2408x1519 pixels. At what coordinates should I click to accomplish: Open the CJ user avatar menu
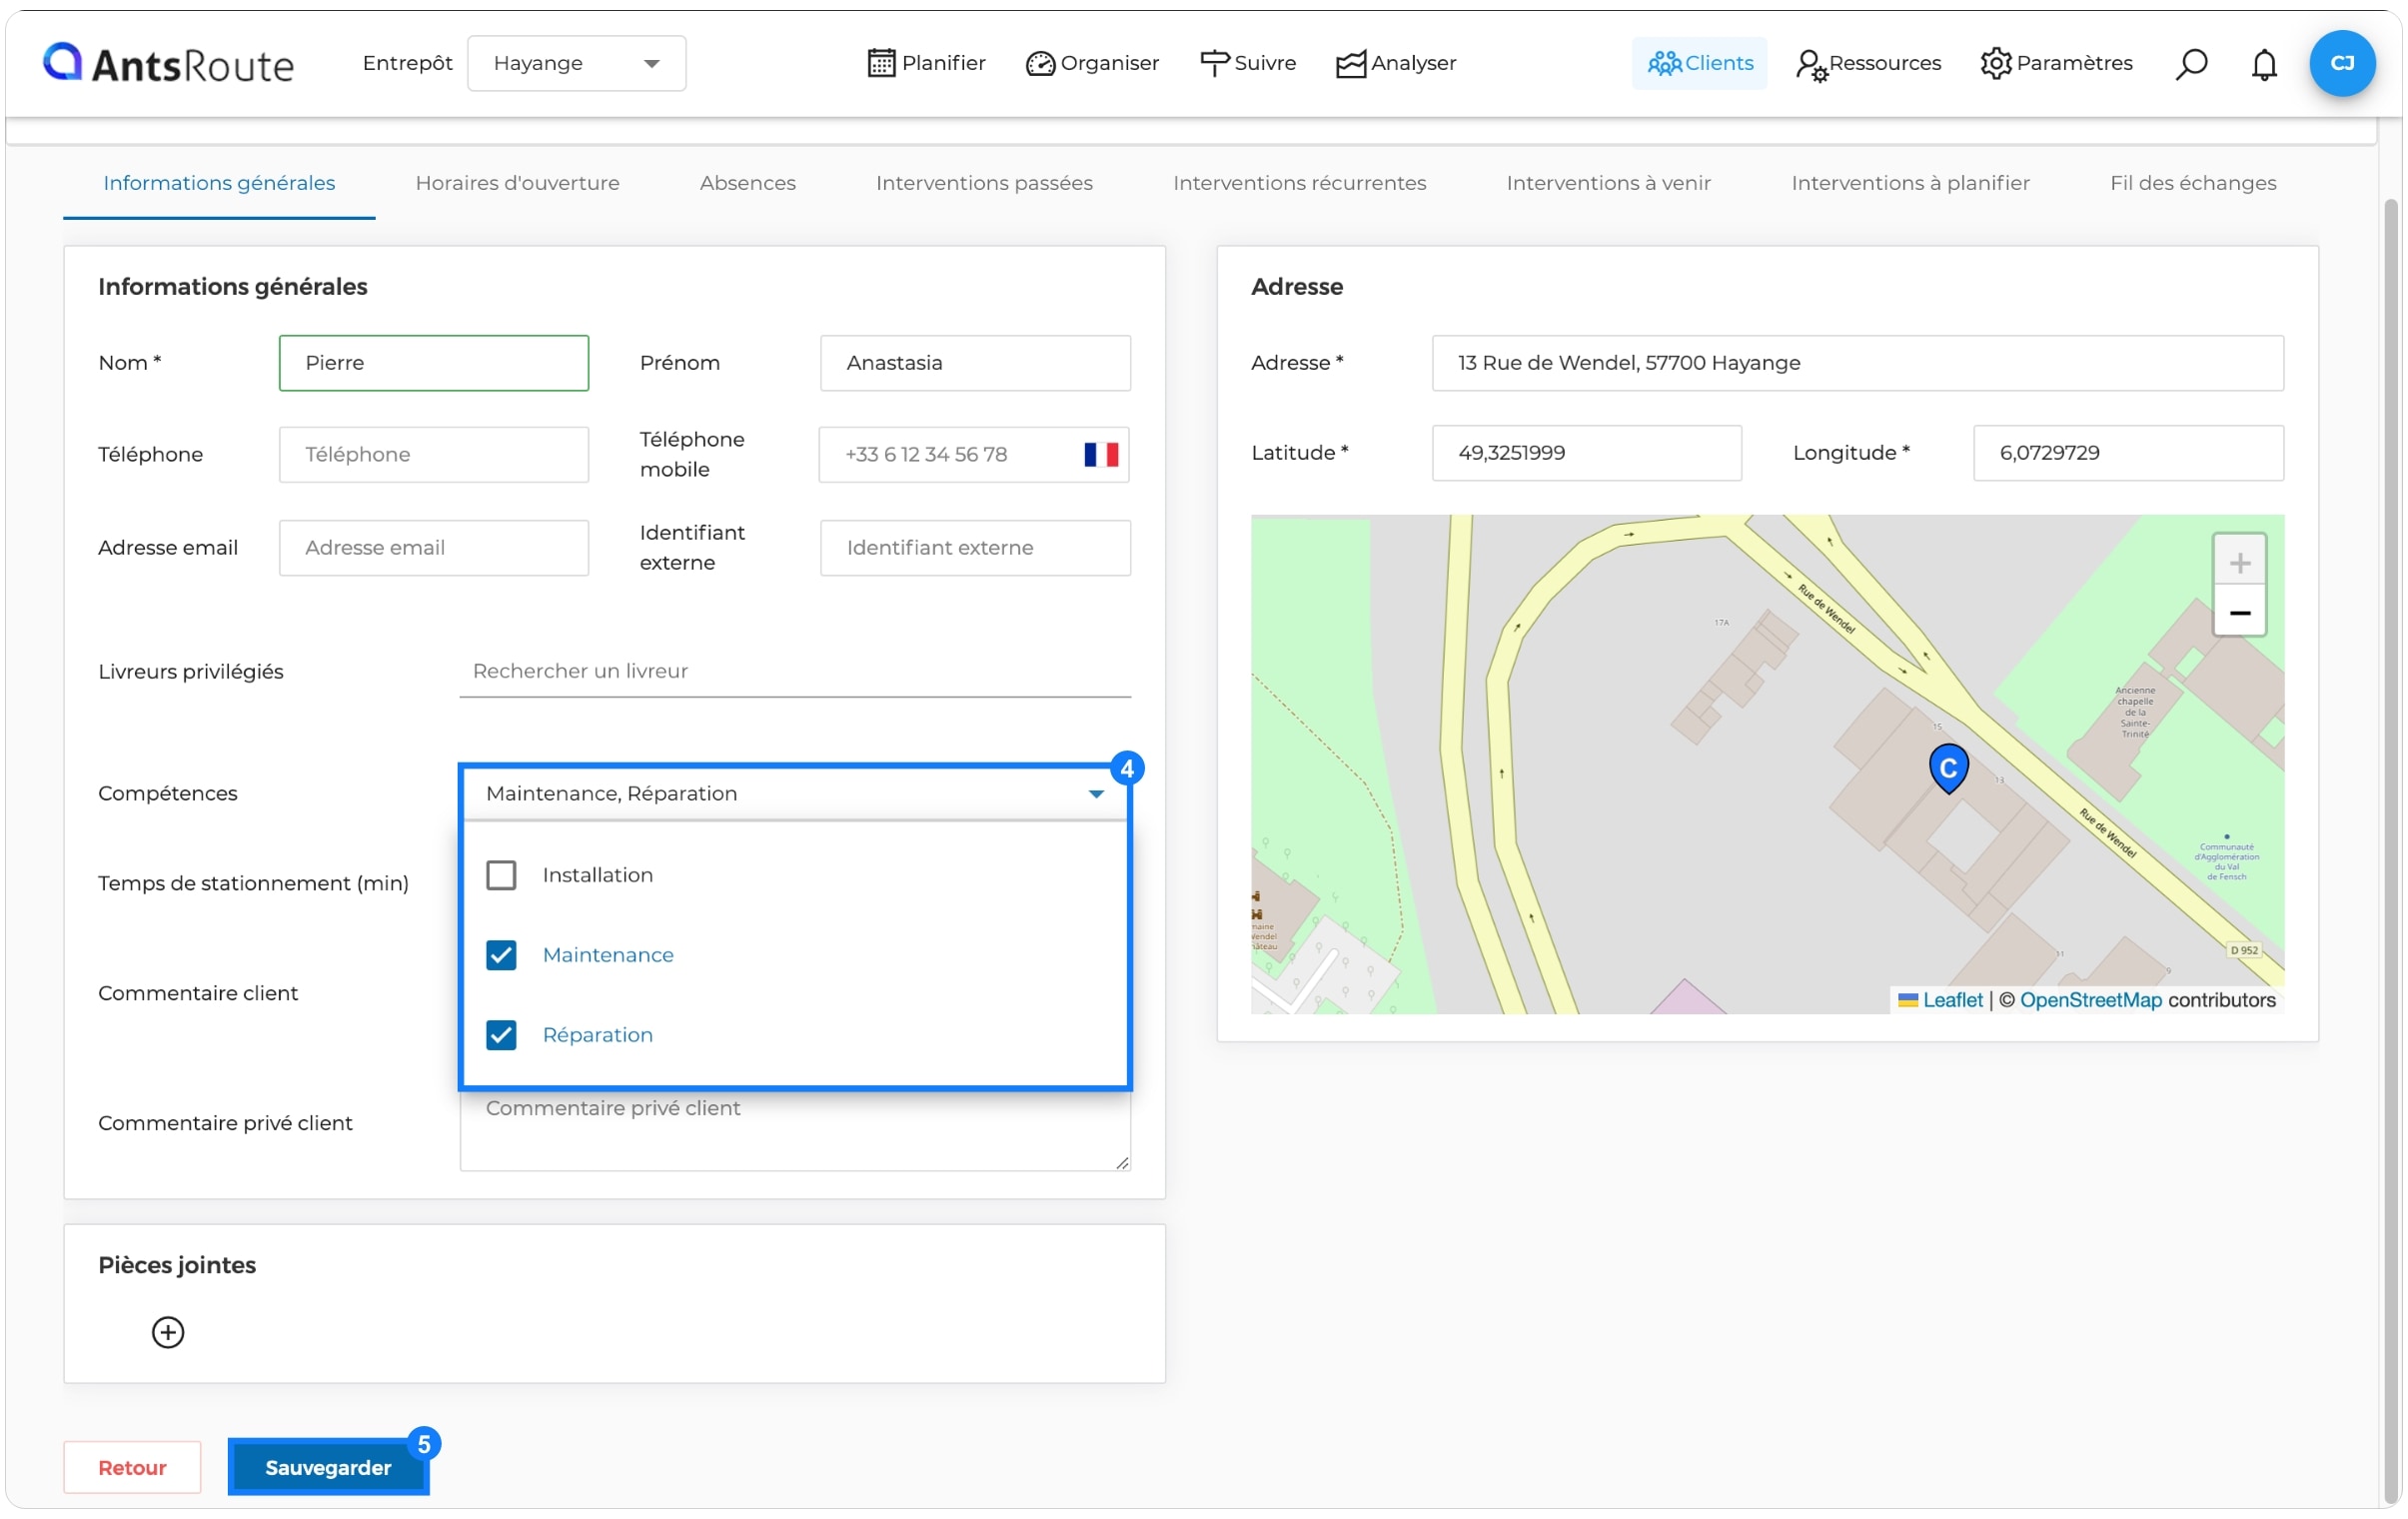coord(2342,63)
